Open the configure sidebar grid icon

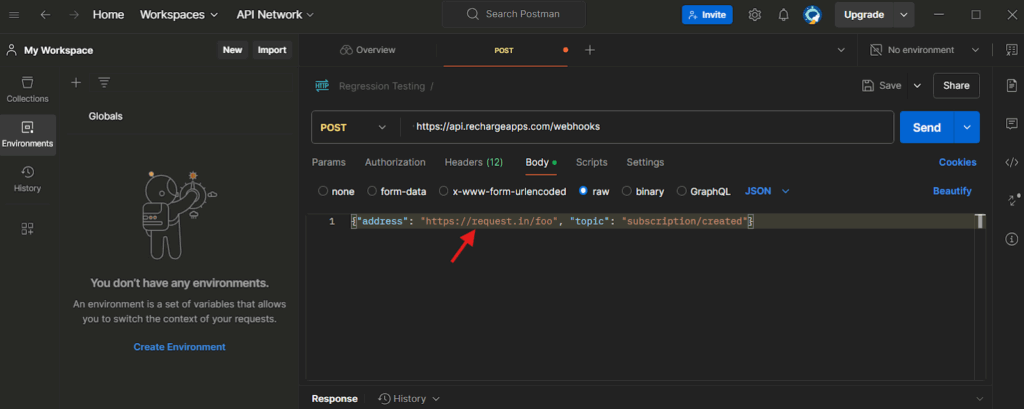coord(27,229)
